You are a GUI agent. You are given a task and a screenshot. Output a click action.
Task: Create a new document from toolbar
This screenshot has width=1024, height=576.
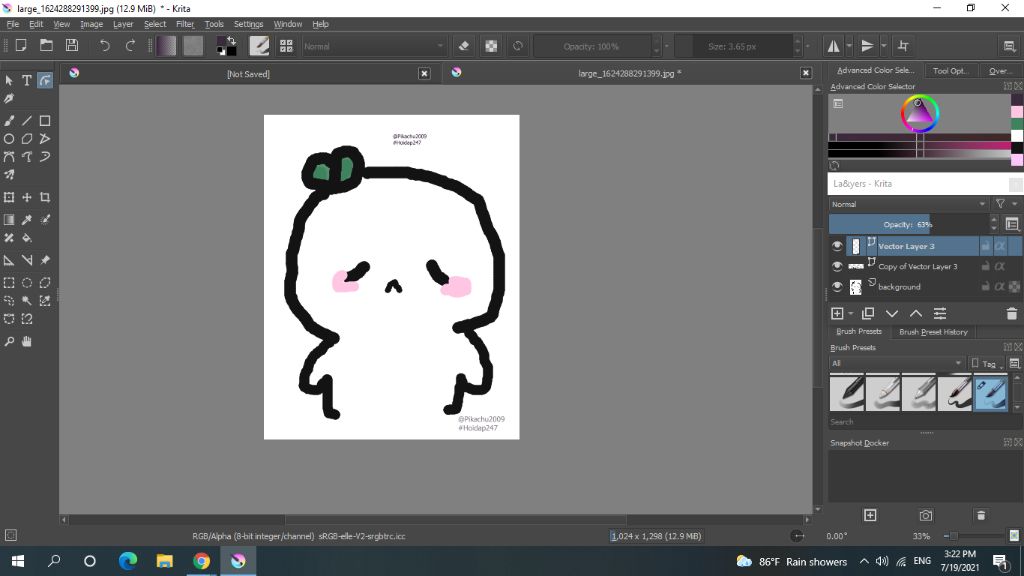click(x=21, y=46)
